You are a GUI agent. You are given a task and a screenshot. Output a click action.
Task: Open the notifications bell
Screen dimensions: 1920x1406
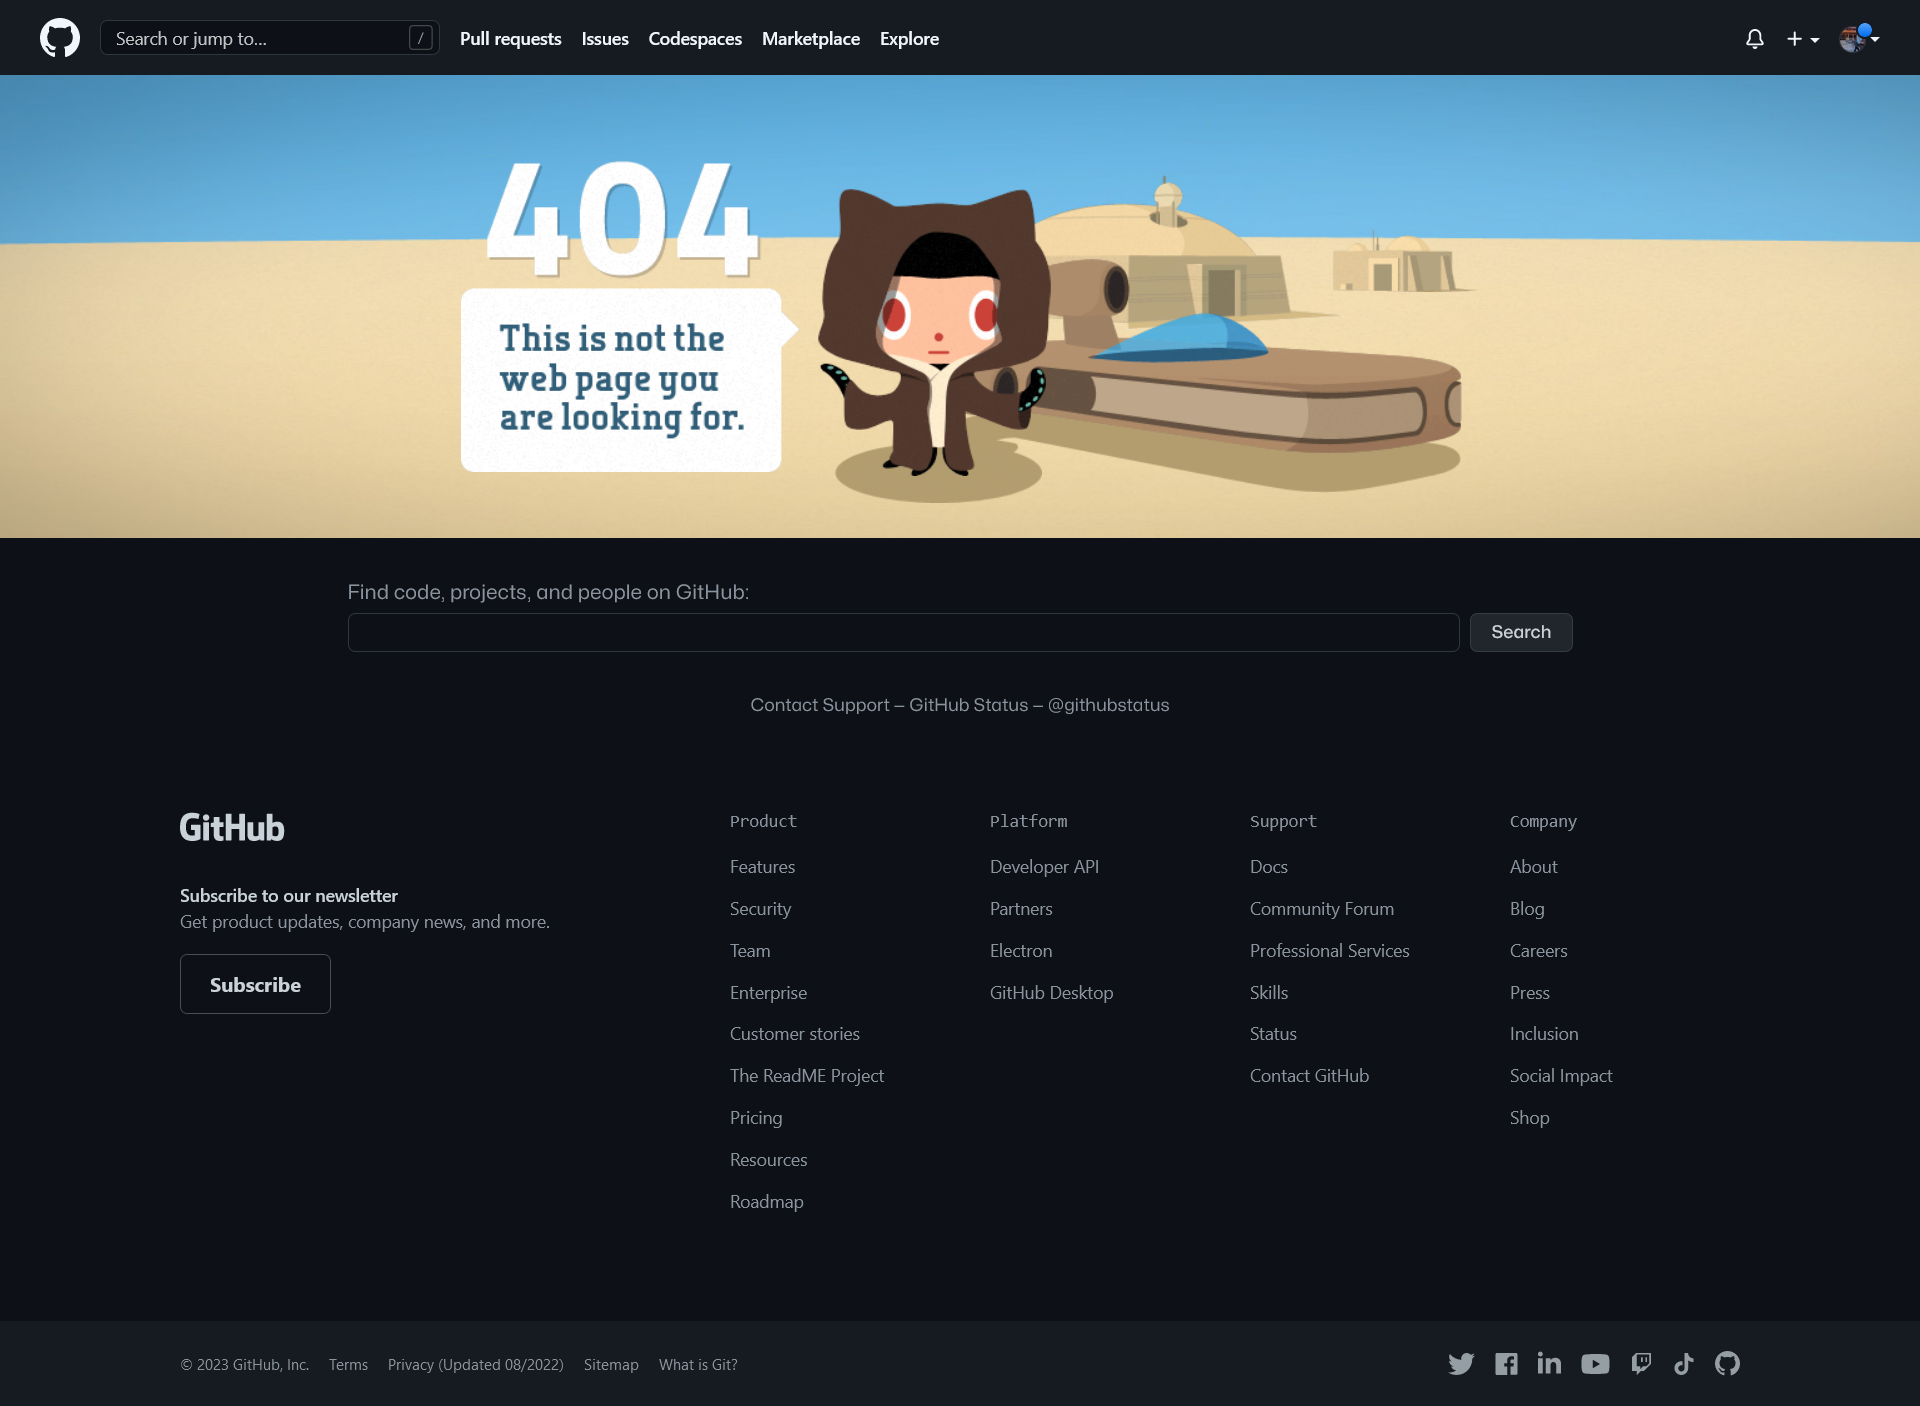(x=1754, y=39)
